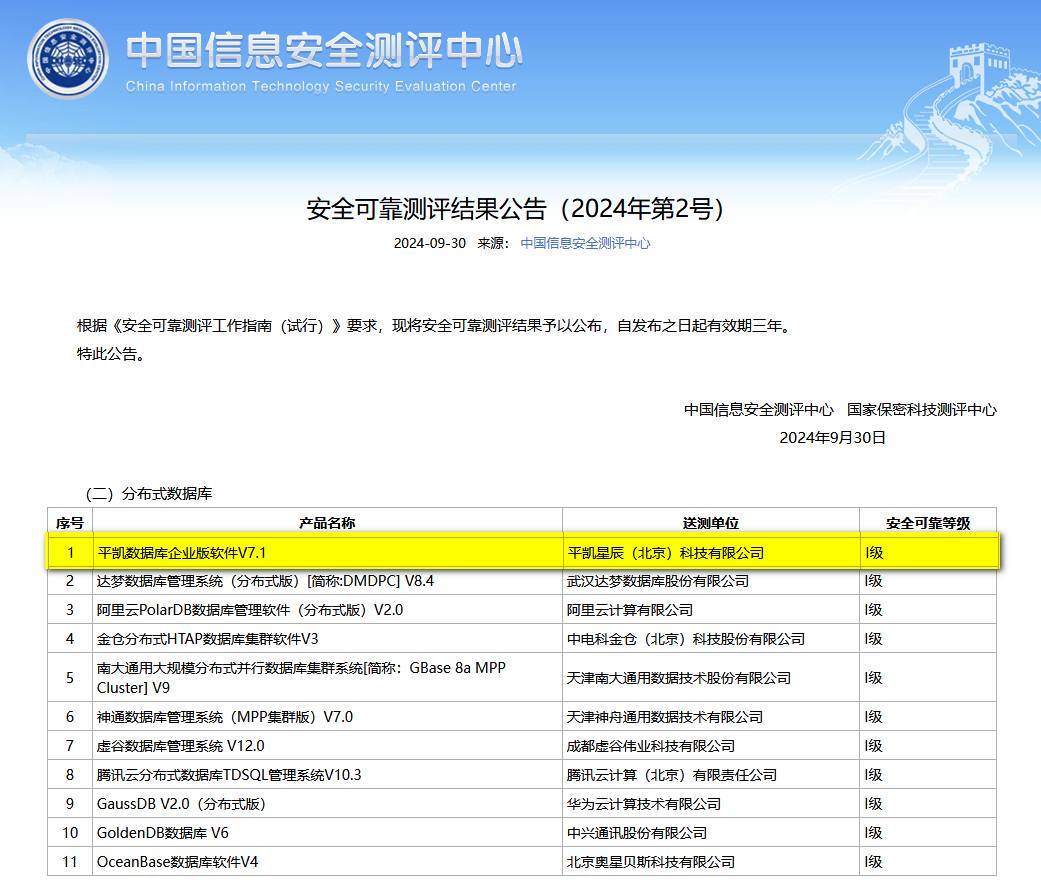Viewport: 1041px width, 892px height.
Task: Click the 送测单位 column header
Action: 710,523
